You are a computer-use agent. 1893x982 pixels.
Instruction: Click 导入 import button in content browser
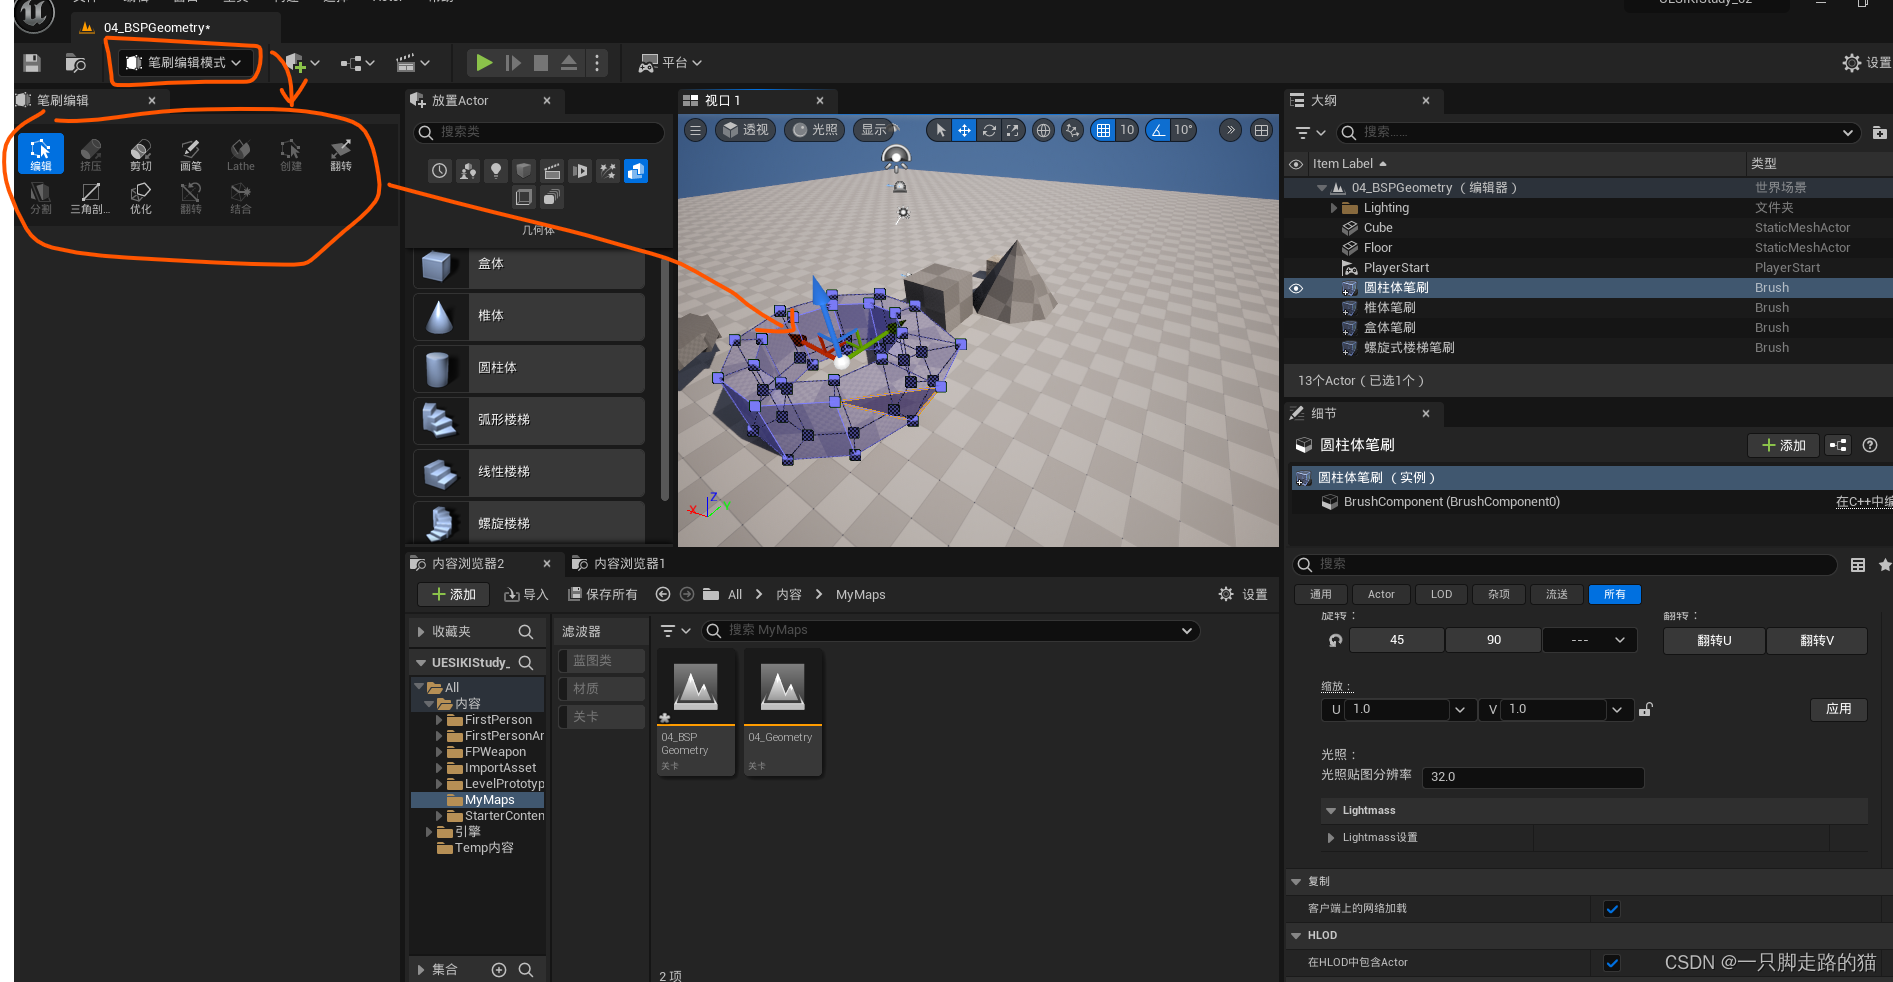pos(526,595)
